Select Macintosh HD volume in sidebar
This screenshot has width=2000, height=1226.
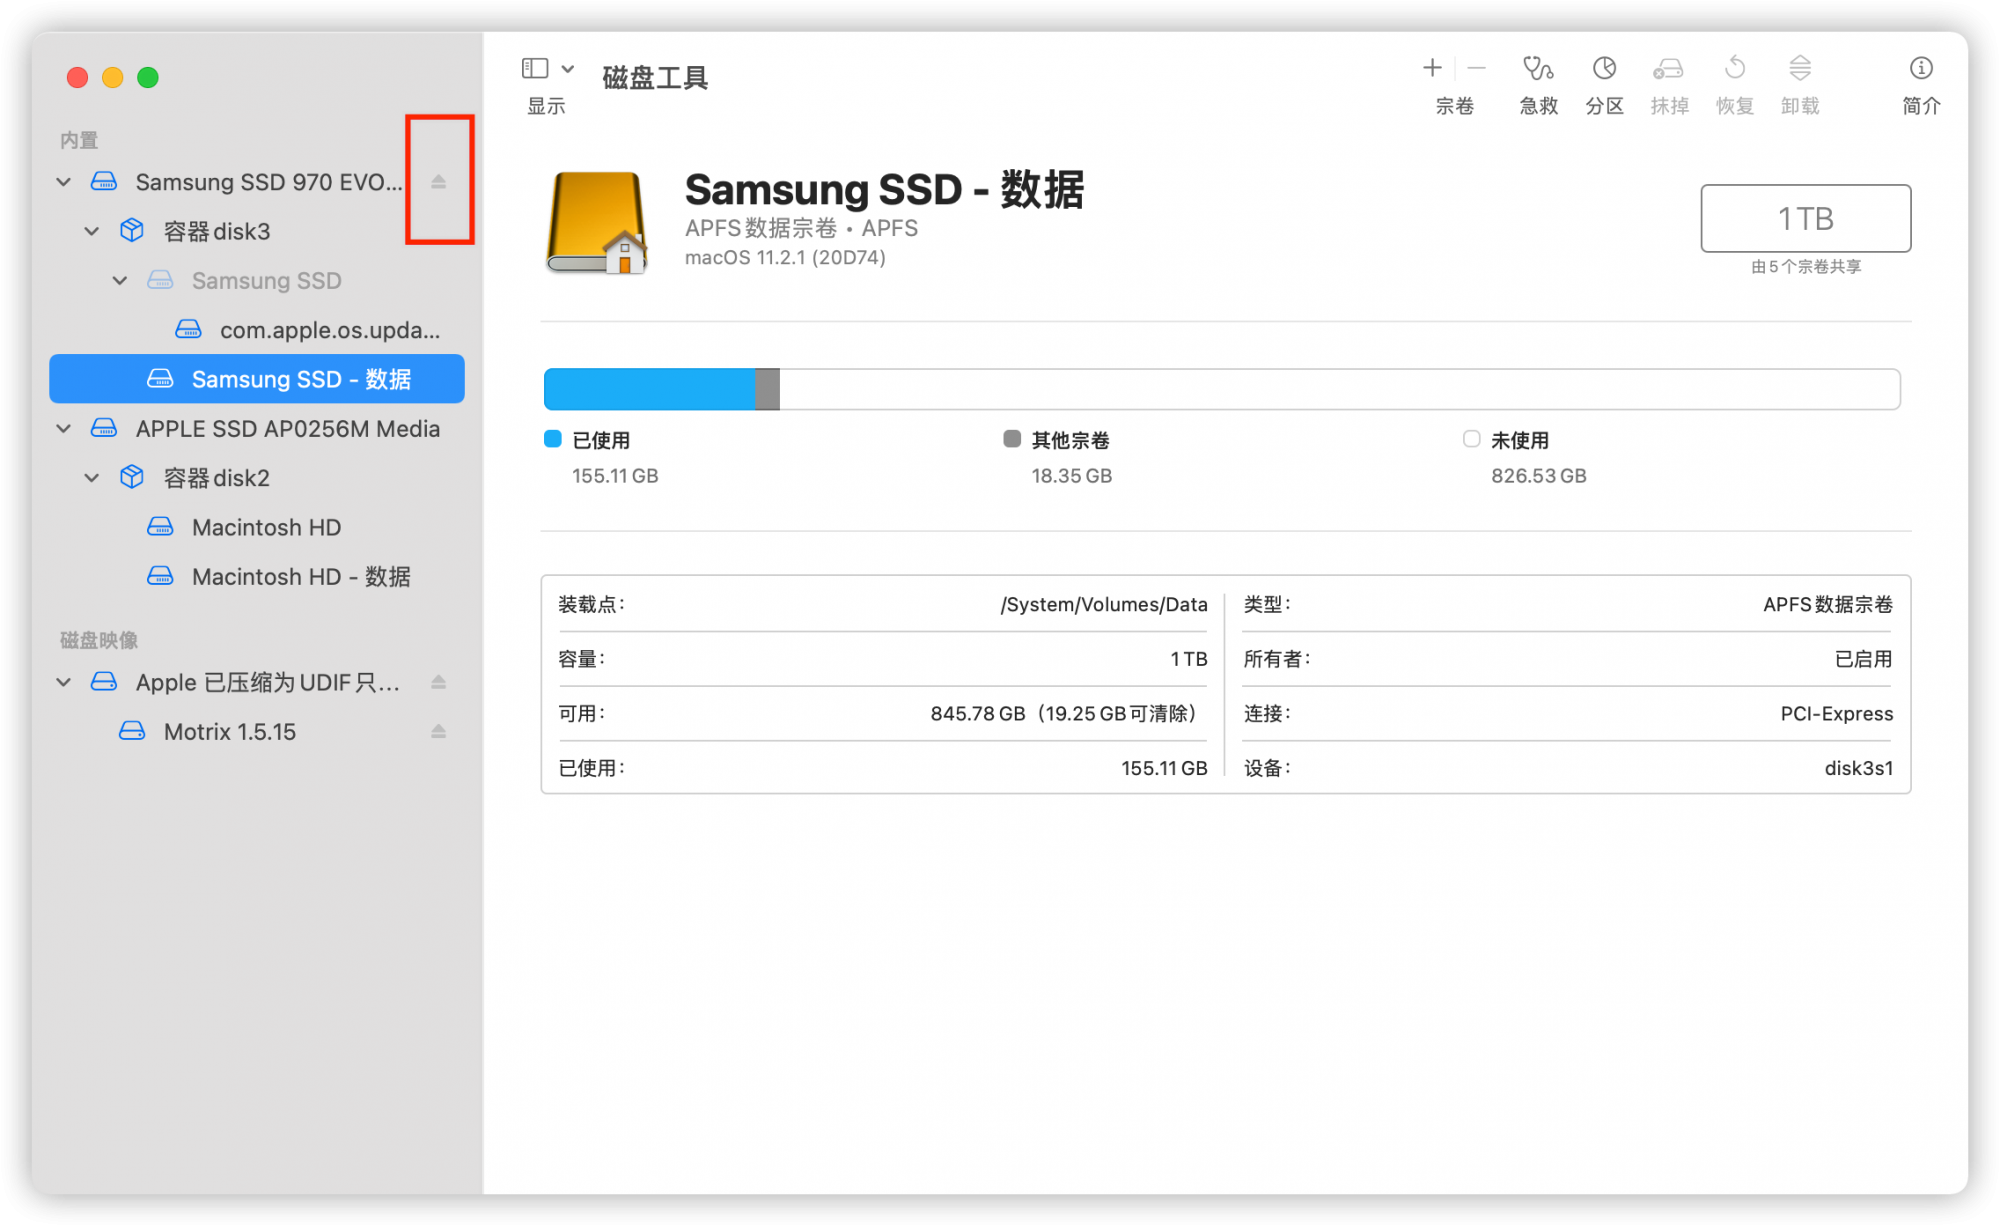(266, 527)
